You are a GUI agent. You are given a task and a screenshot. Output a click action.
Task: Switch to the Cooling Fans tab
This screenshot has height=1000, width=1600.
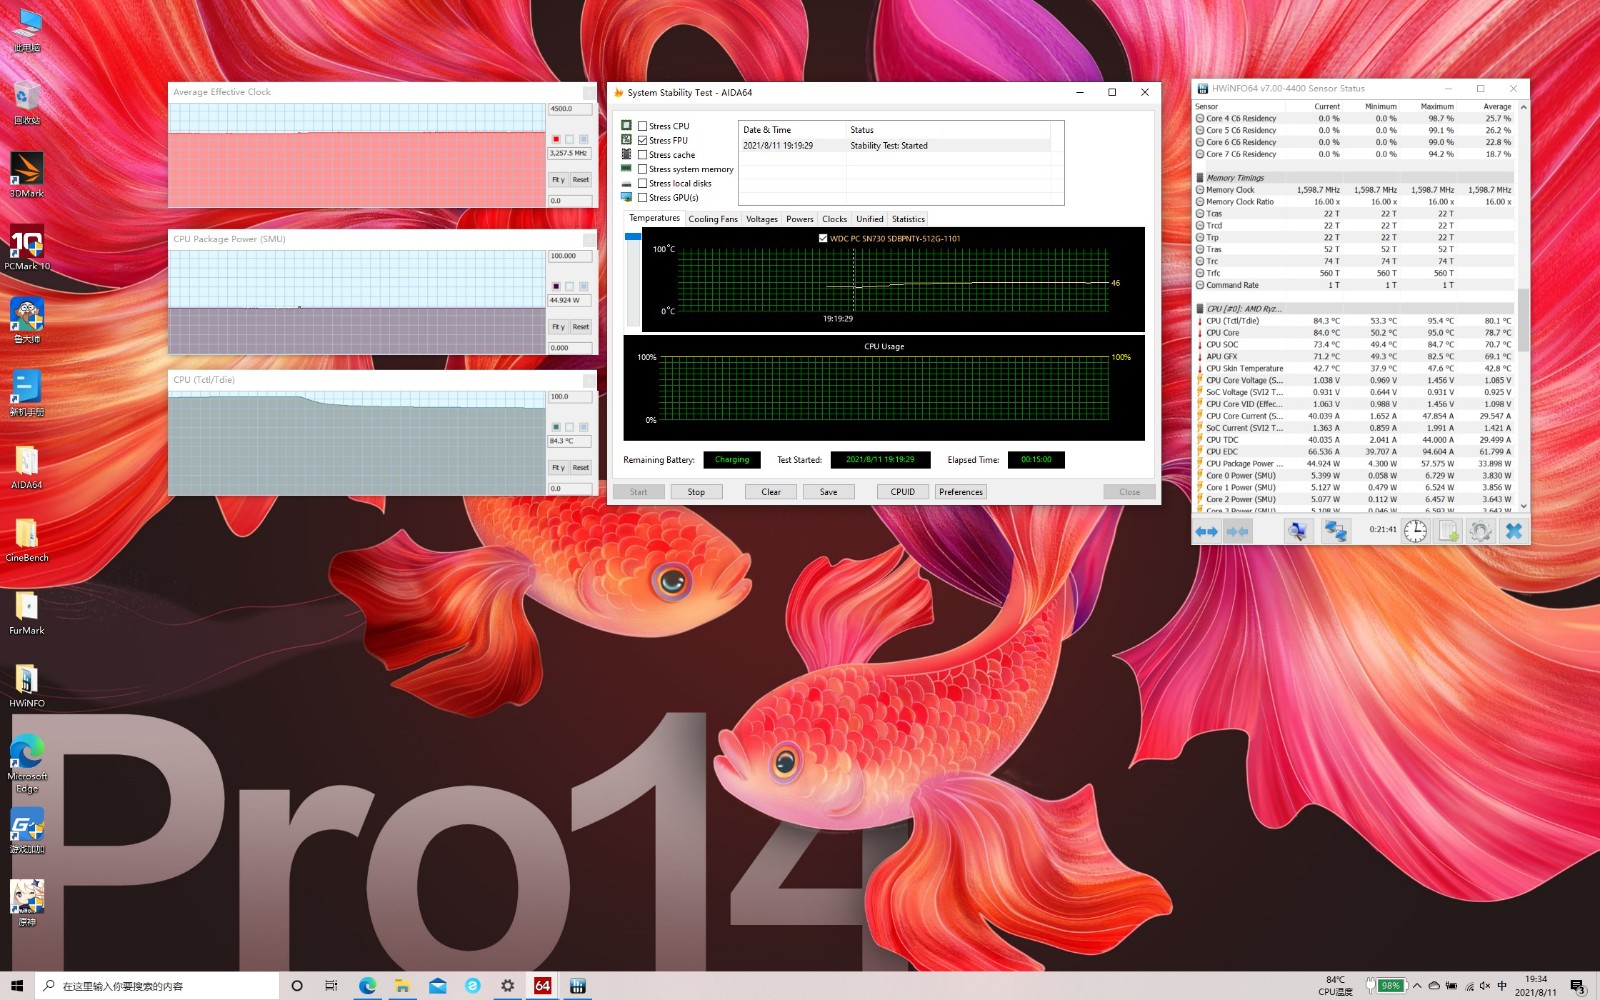coord(713,219)
